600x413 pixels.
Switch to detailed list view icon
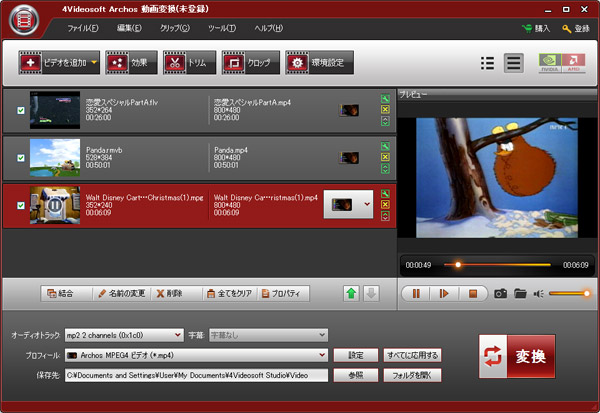(514, 63)
